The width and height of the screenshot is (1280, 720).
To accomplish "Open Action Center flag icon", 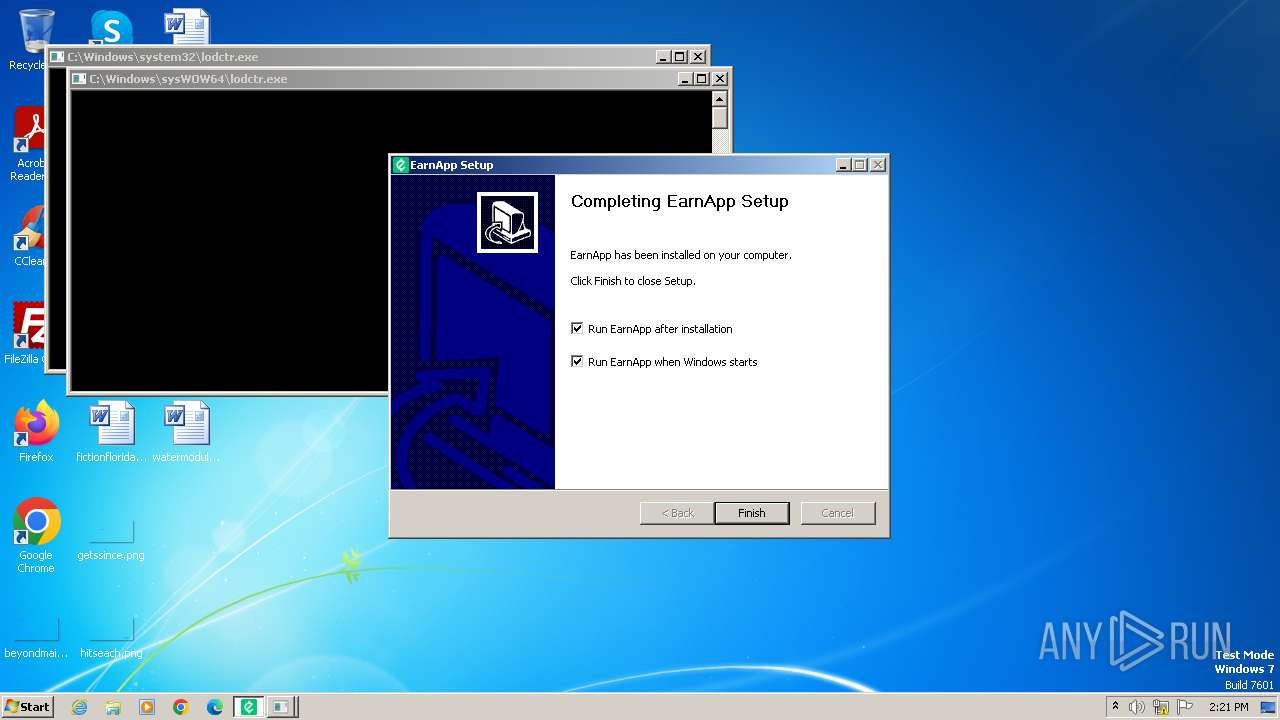I will point(1185,707).
